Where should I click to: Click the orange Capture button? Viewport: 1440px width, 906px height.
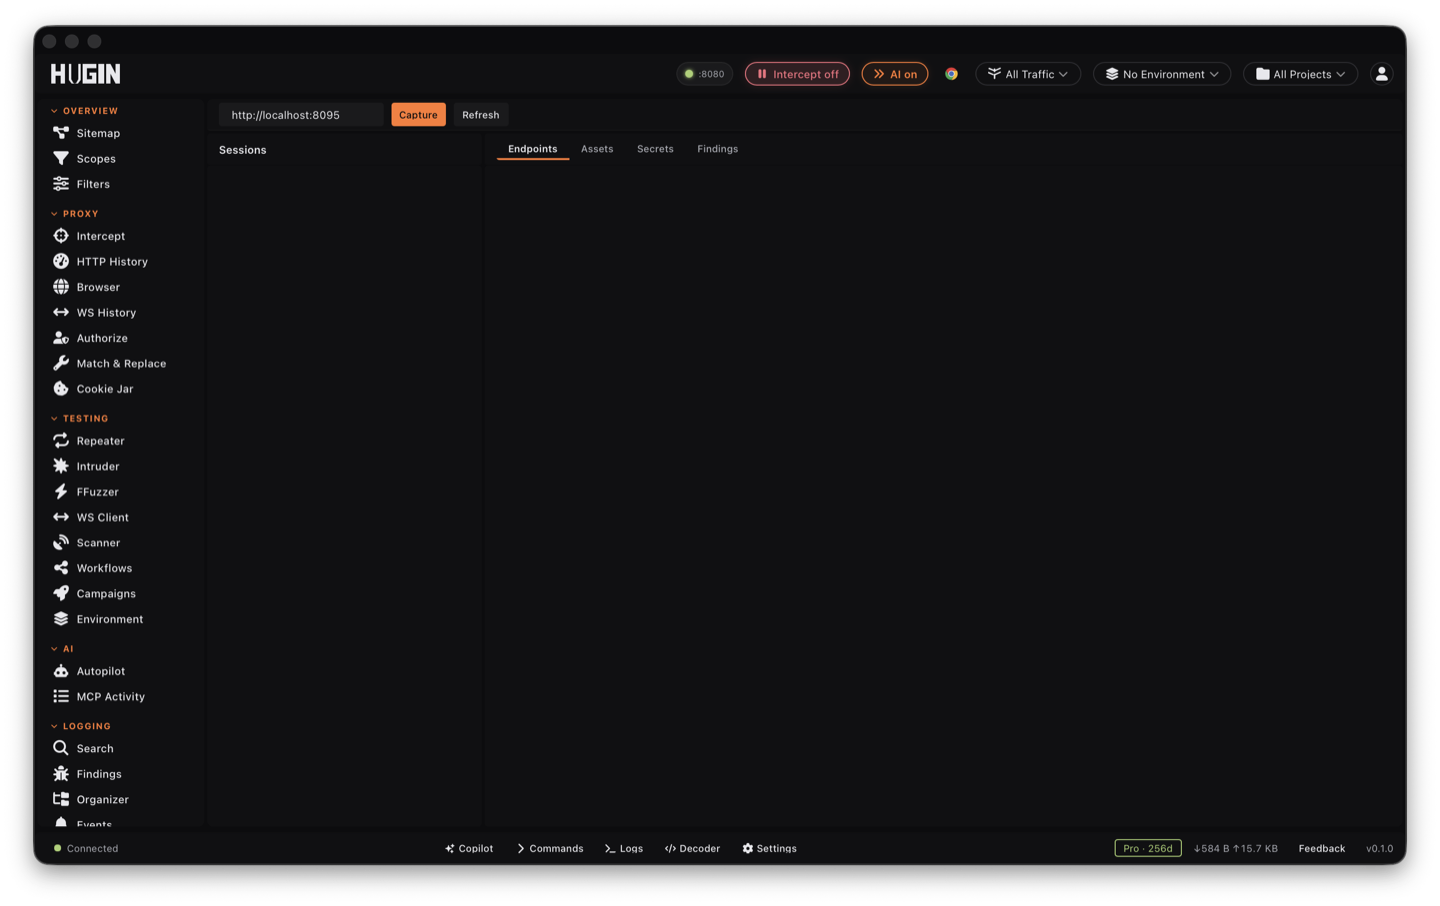click(418, 115)
